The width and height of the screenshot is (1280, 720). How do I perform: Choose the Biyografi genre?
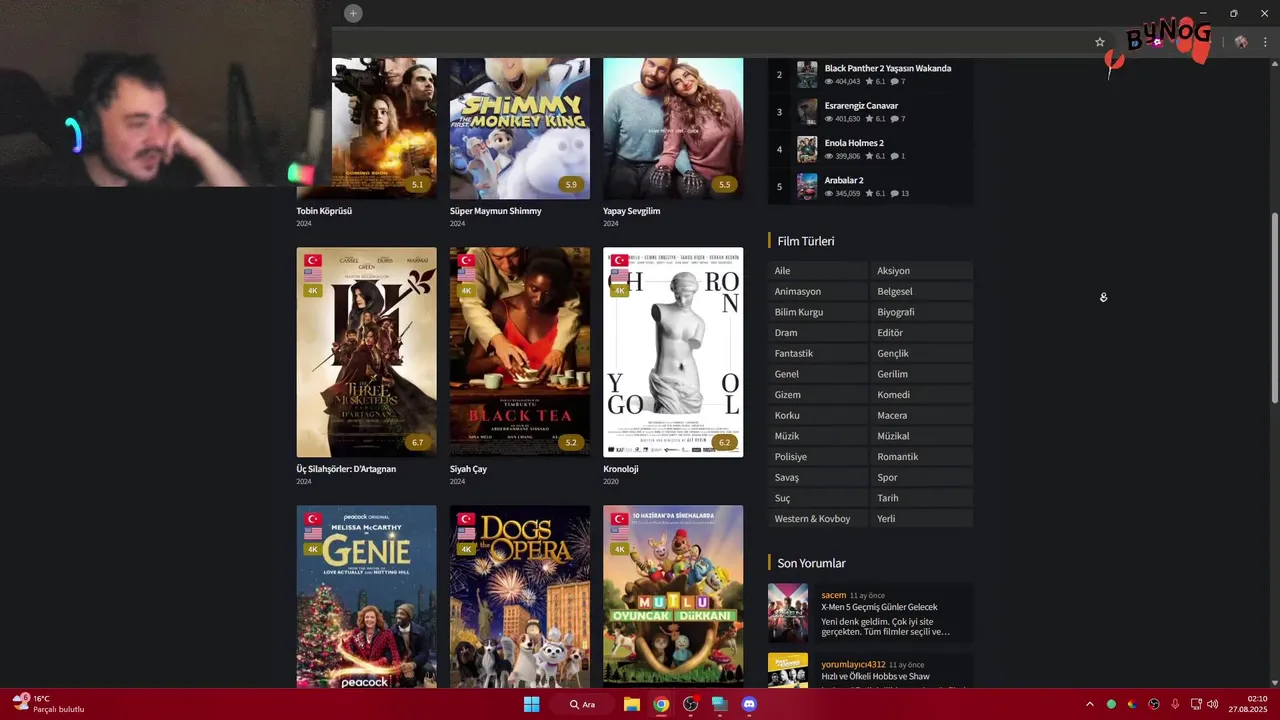point(922,312)
